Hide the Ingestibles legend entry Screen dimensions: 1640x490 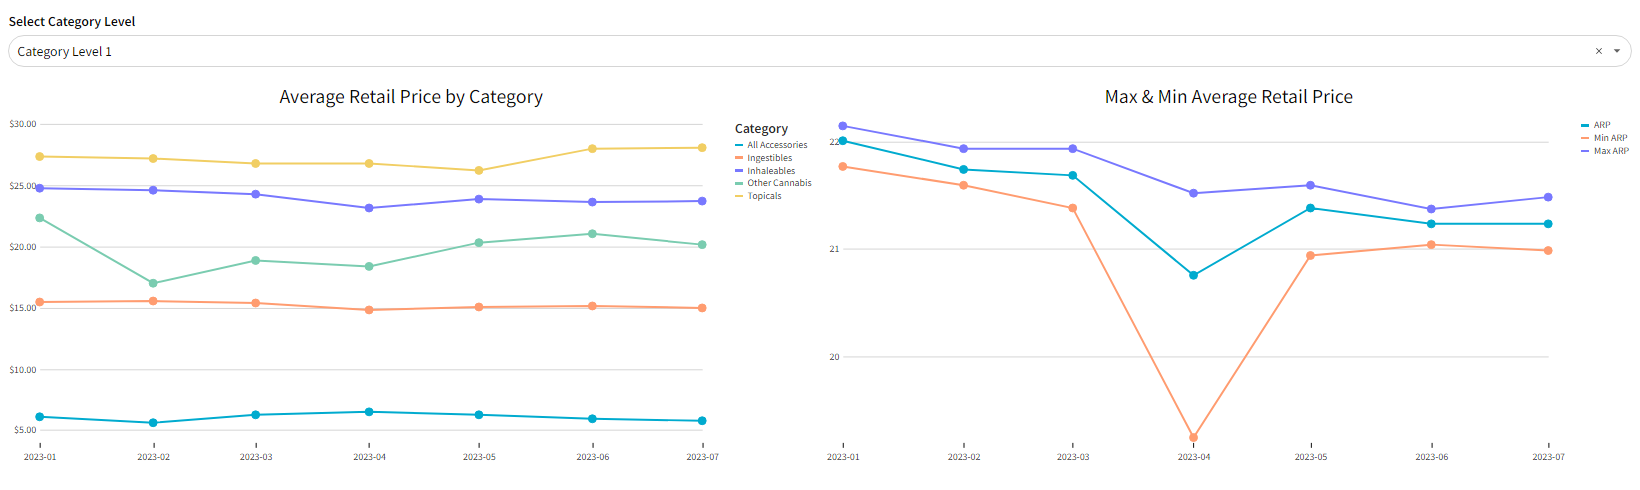769,158
